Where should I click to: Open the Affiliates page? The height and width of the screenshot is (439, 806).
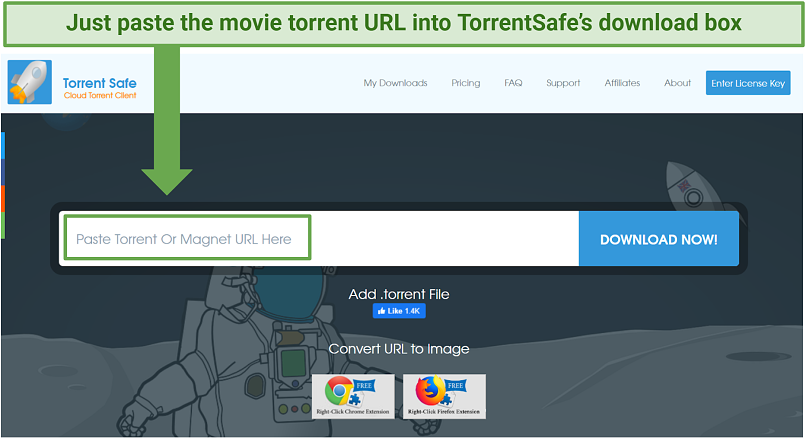(x=622, y=83)
